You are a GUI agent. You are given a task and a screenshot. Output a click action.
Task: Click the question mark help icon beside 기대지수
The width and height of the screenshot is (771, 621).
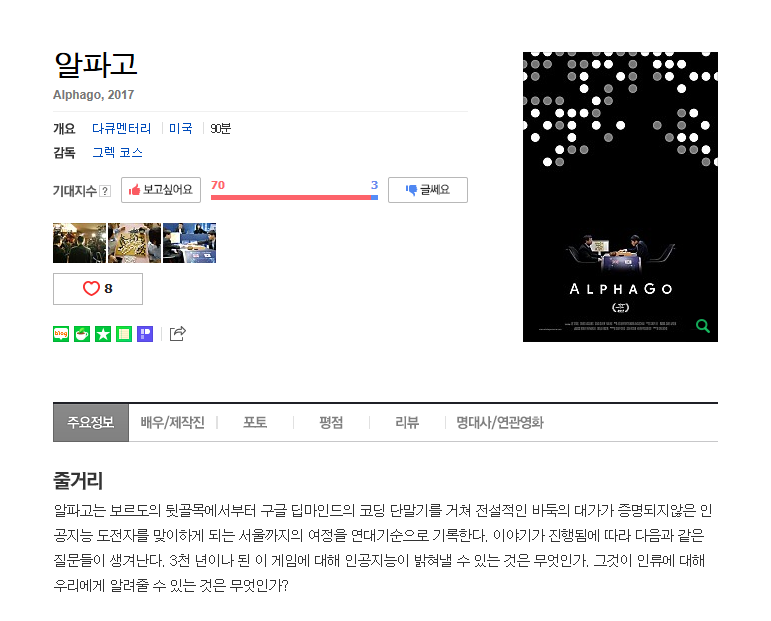click(x=105, y=191)
